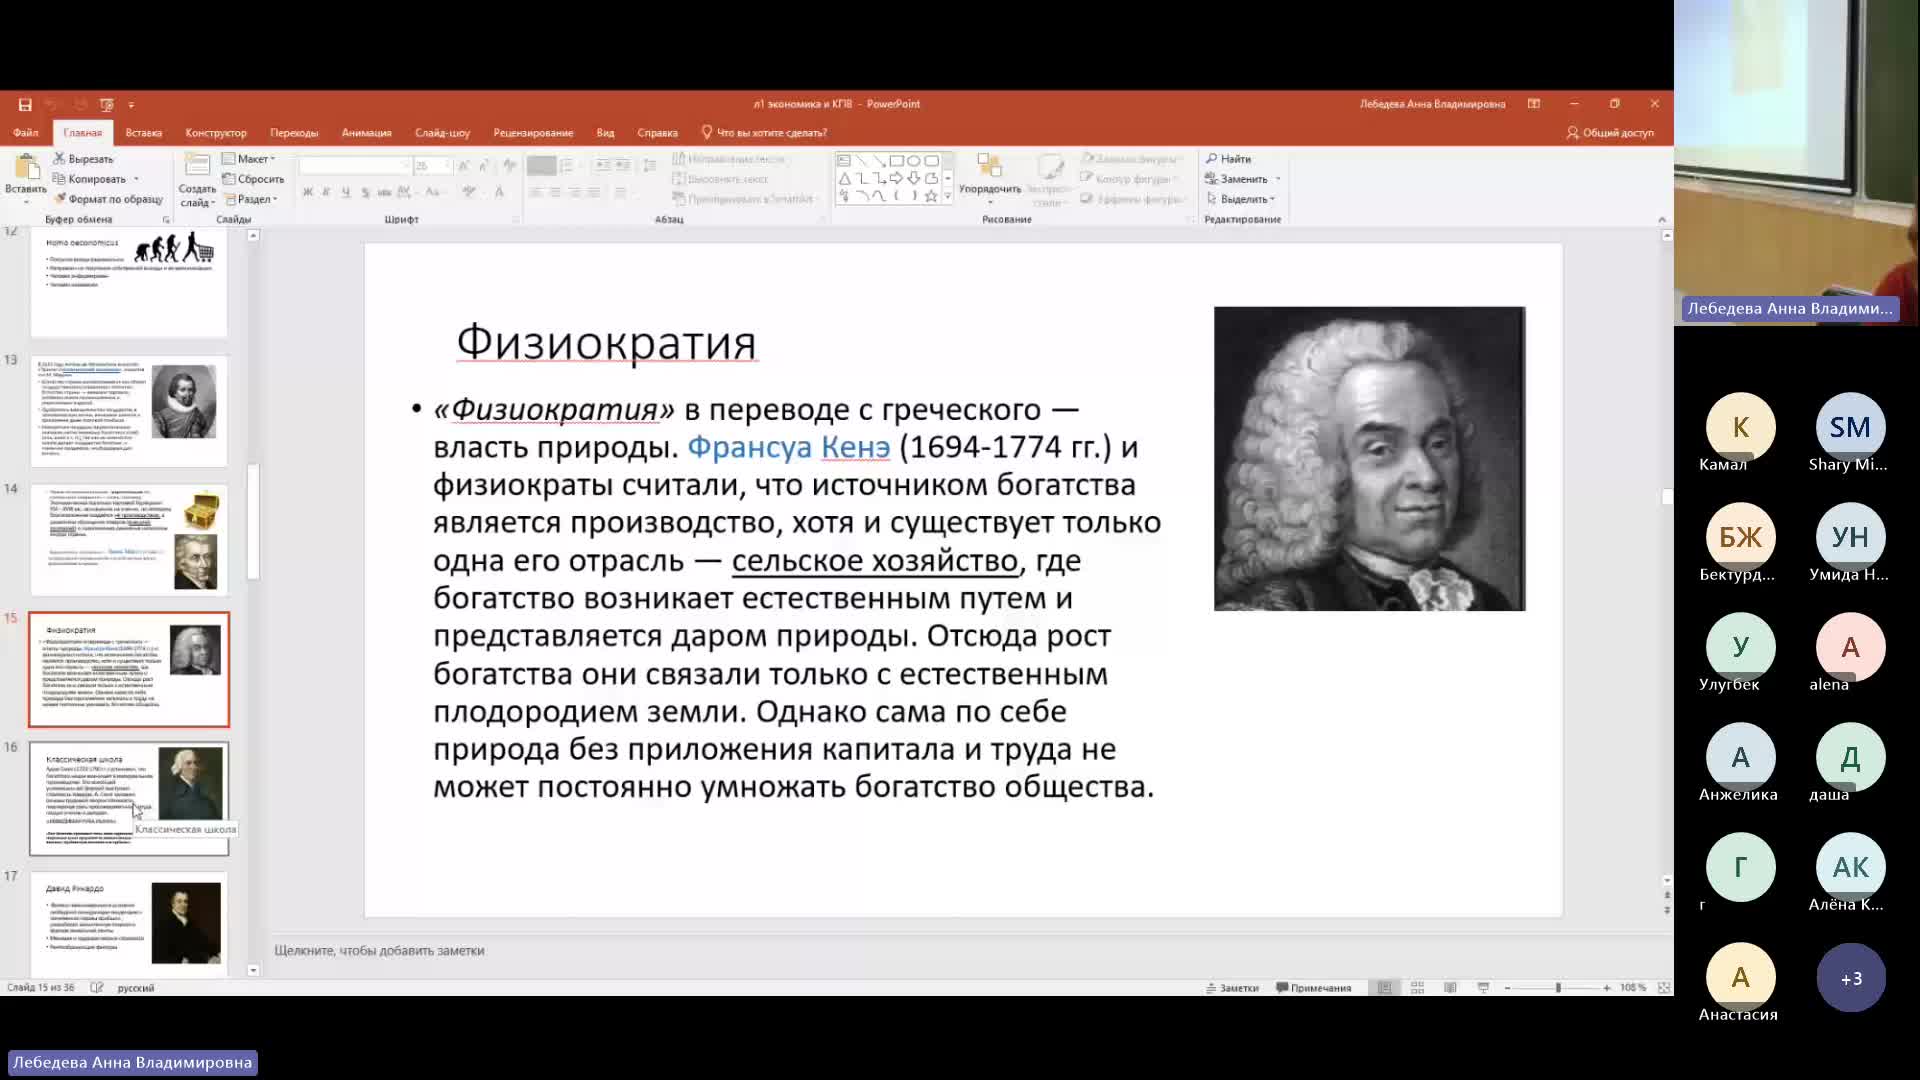Open the Раздел section dropdown
Screen dimensions: 1920x1080
[250, 199]
